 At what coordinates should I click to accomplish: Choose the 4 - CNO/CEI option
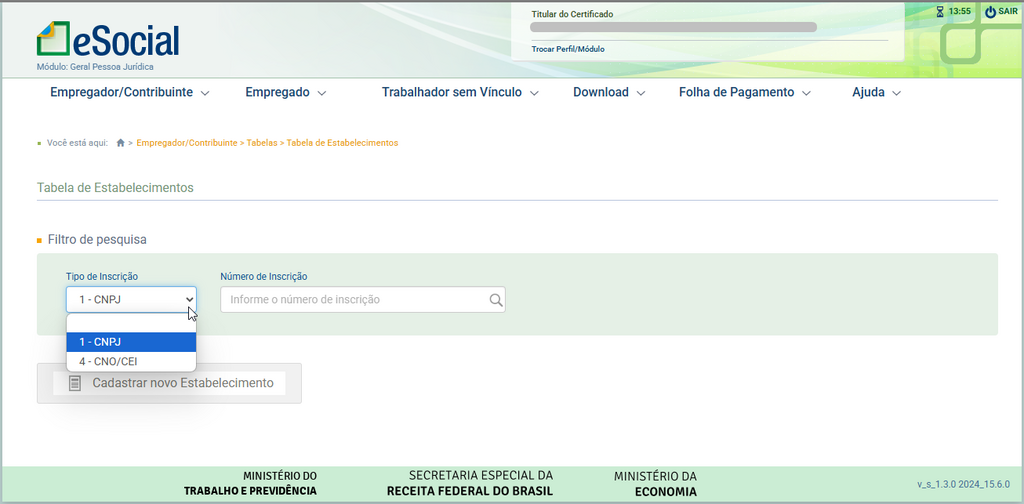pos(131,361)
